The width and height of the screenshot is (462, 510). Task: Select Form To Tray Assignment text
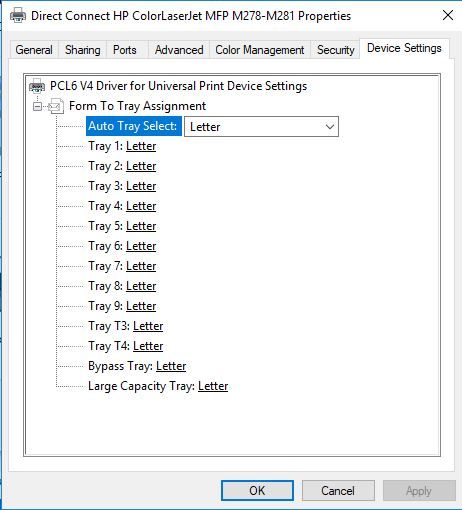tap(137, 106)
